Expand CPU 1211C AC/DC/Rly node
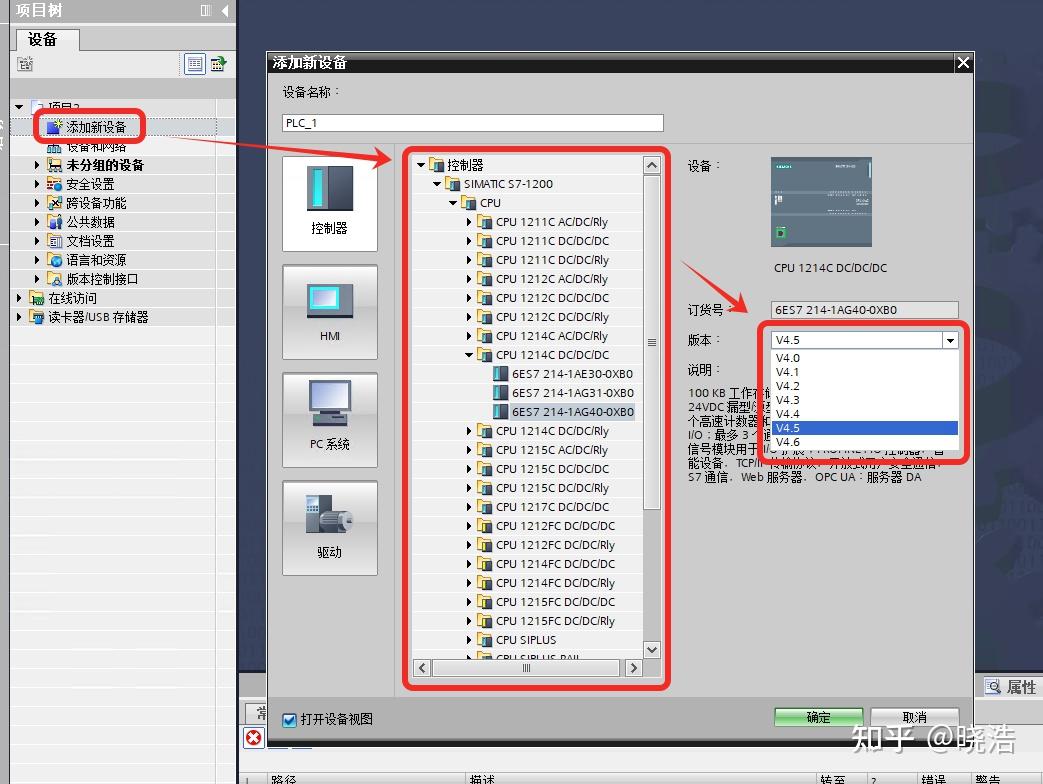This screenshot has height=784, width=1043. tap(469, 222)
